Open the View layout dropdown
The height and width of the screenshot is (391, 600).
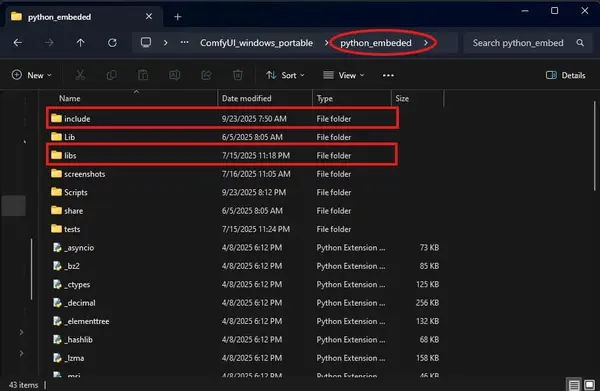click(x=344, y=75)
